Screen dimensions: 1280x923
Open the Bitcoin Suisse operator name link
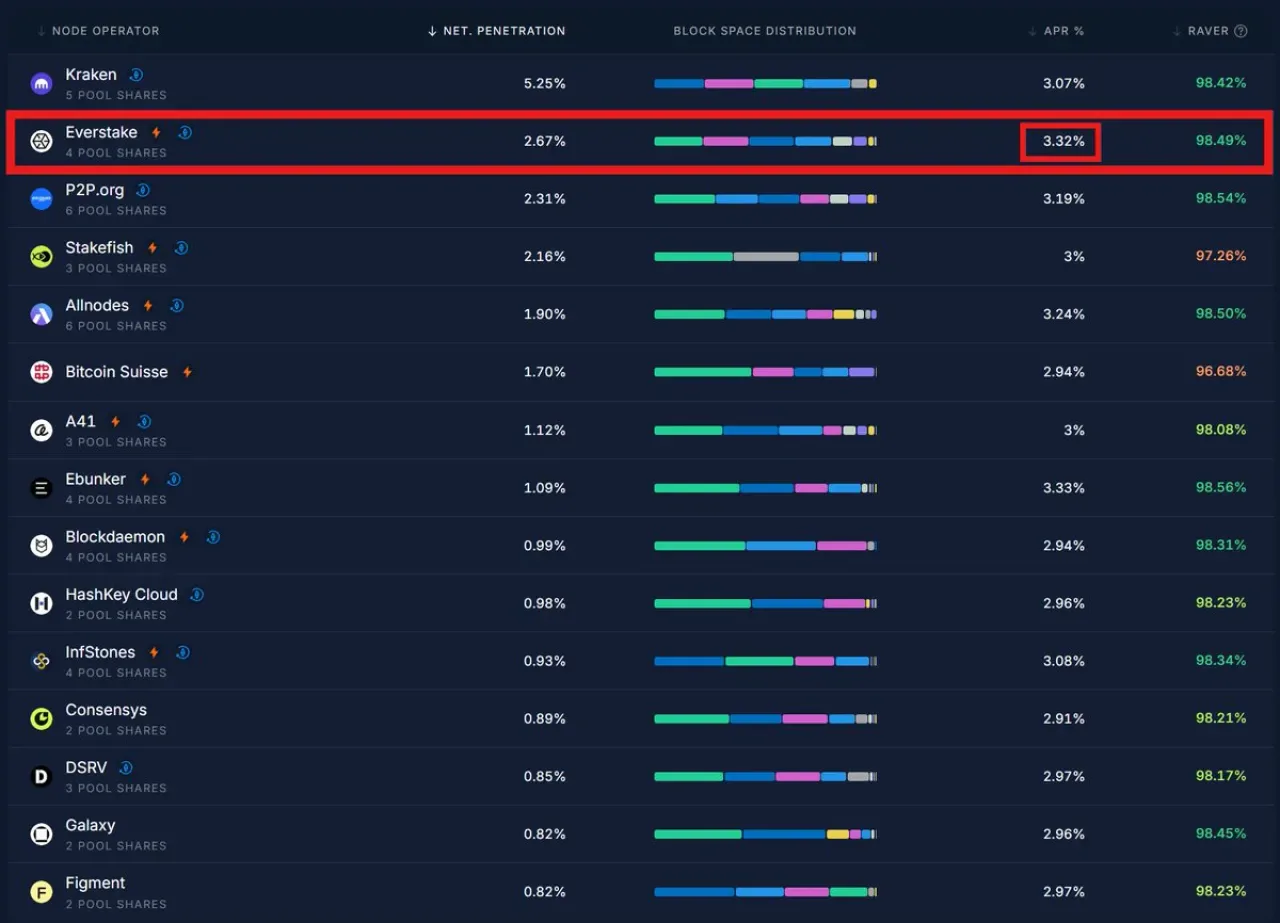click(x=116, y=372)
